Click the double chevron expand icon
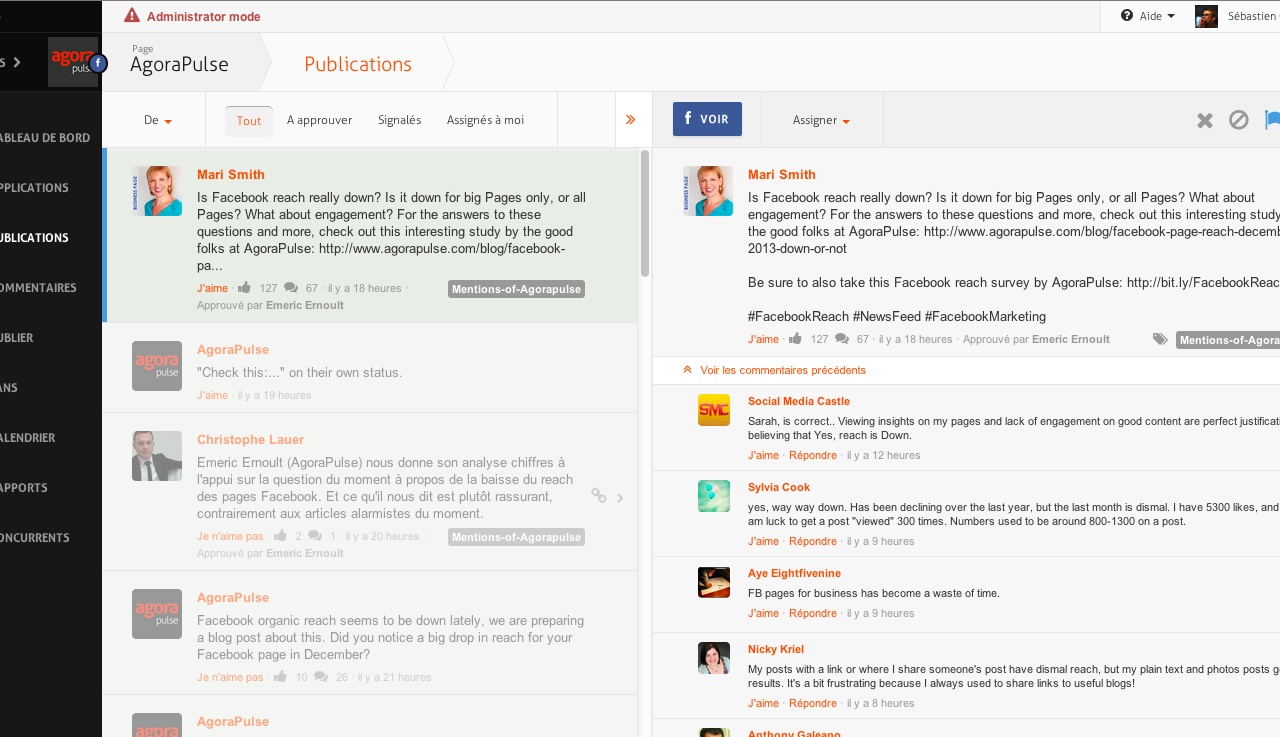Viewport: 1280px width, 737px height. coord(630,120)
